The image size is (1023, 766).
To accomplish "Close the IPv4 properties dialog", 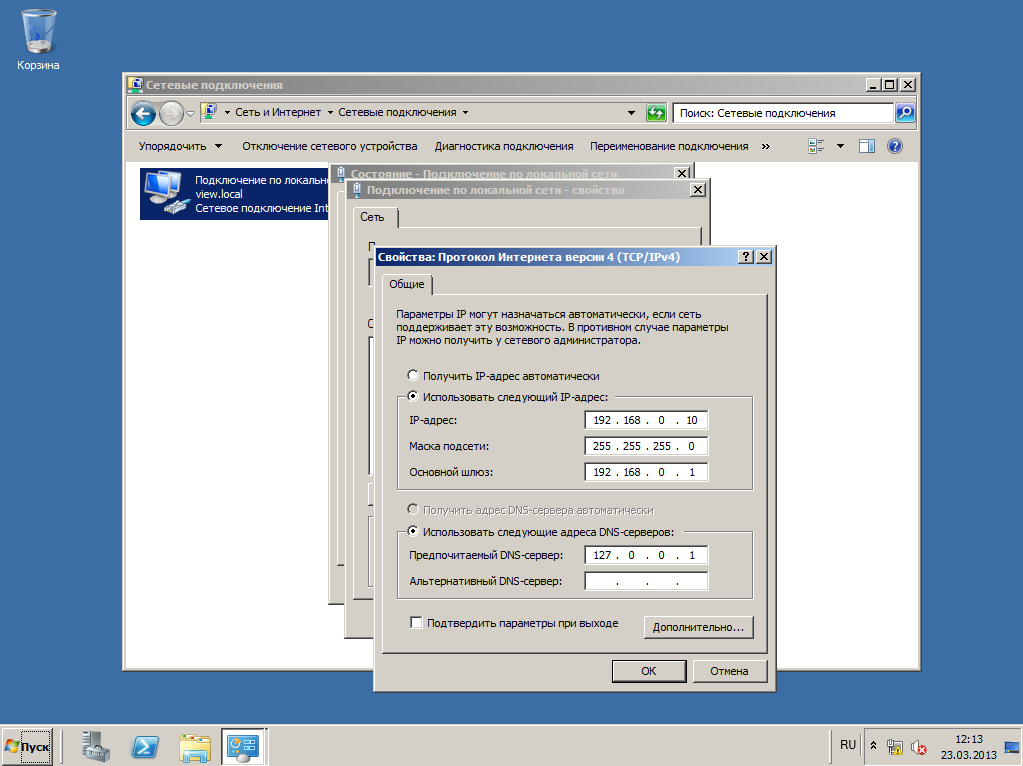I will point(763,257).
